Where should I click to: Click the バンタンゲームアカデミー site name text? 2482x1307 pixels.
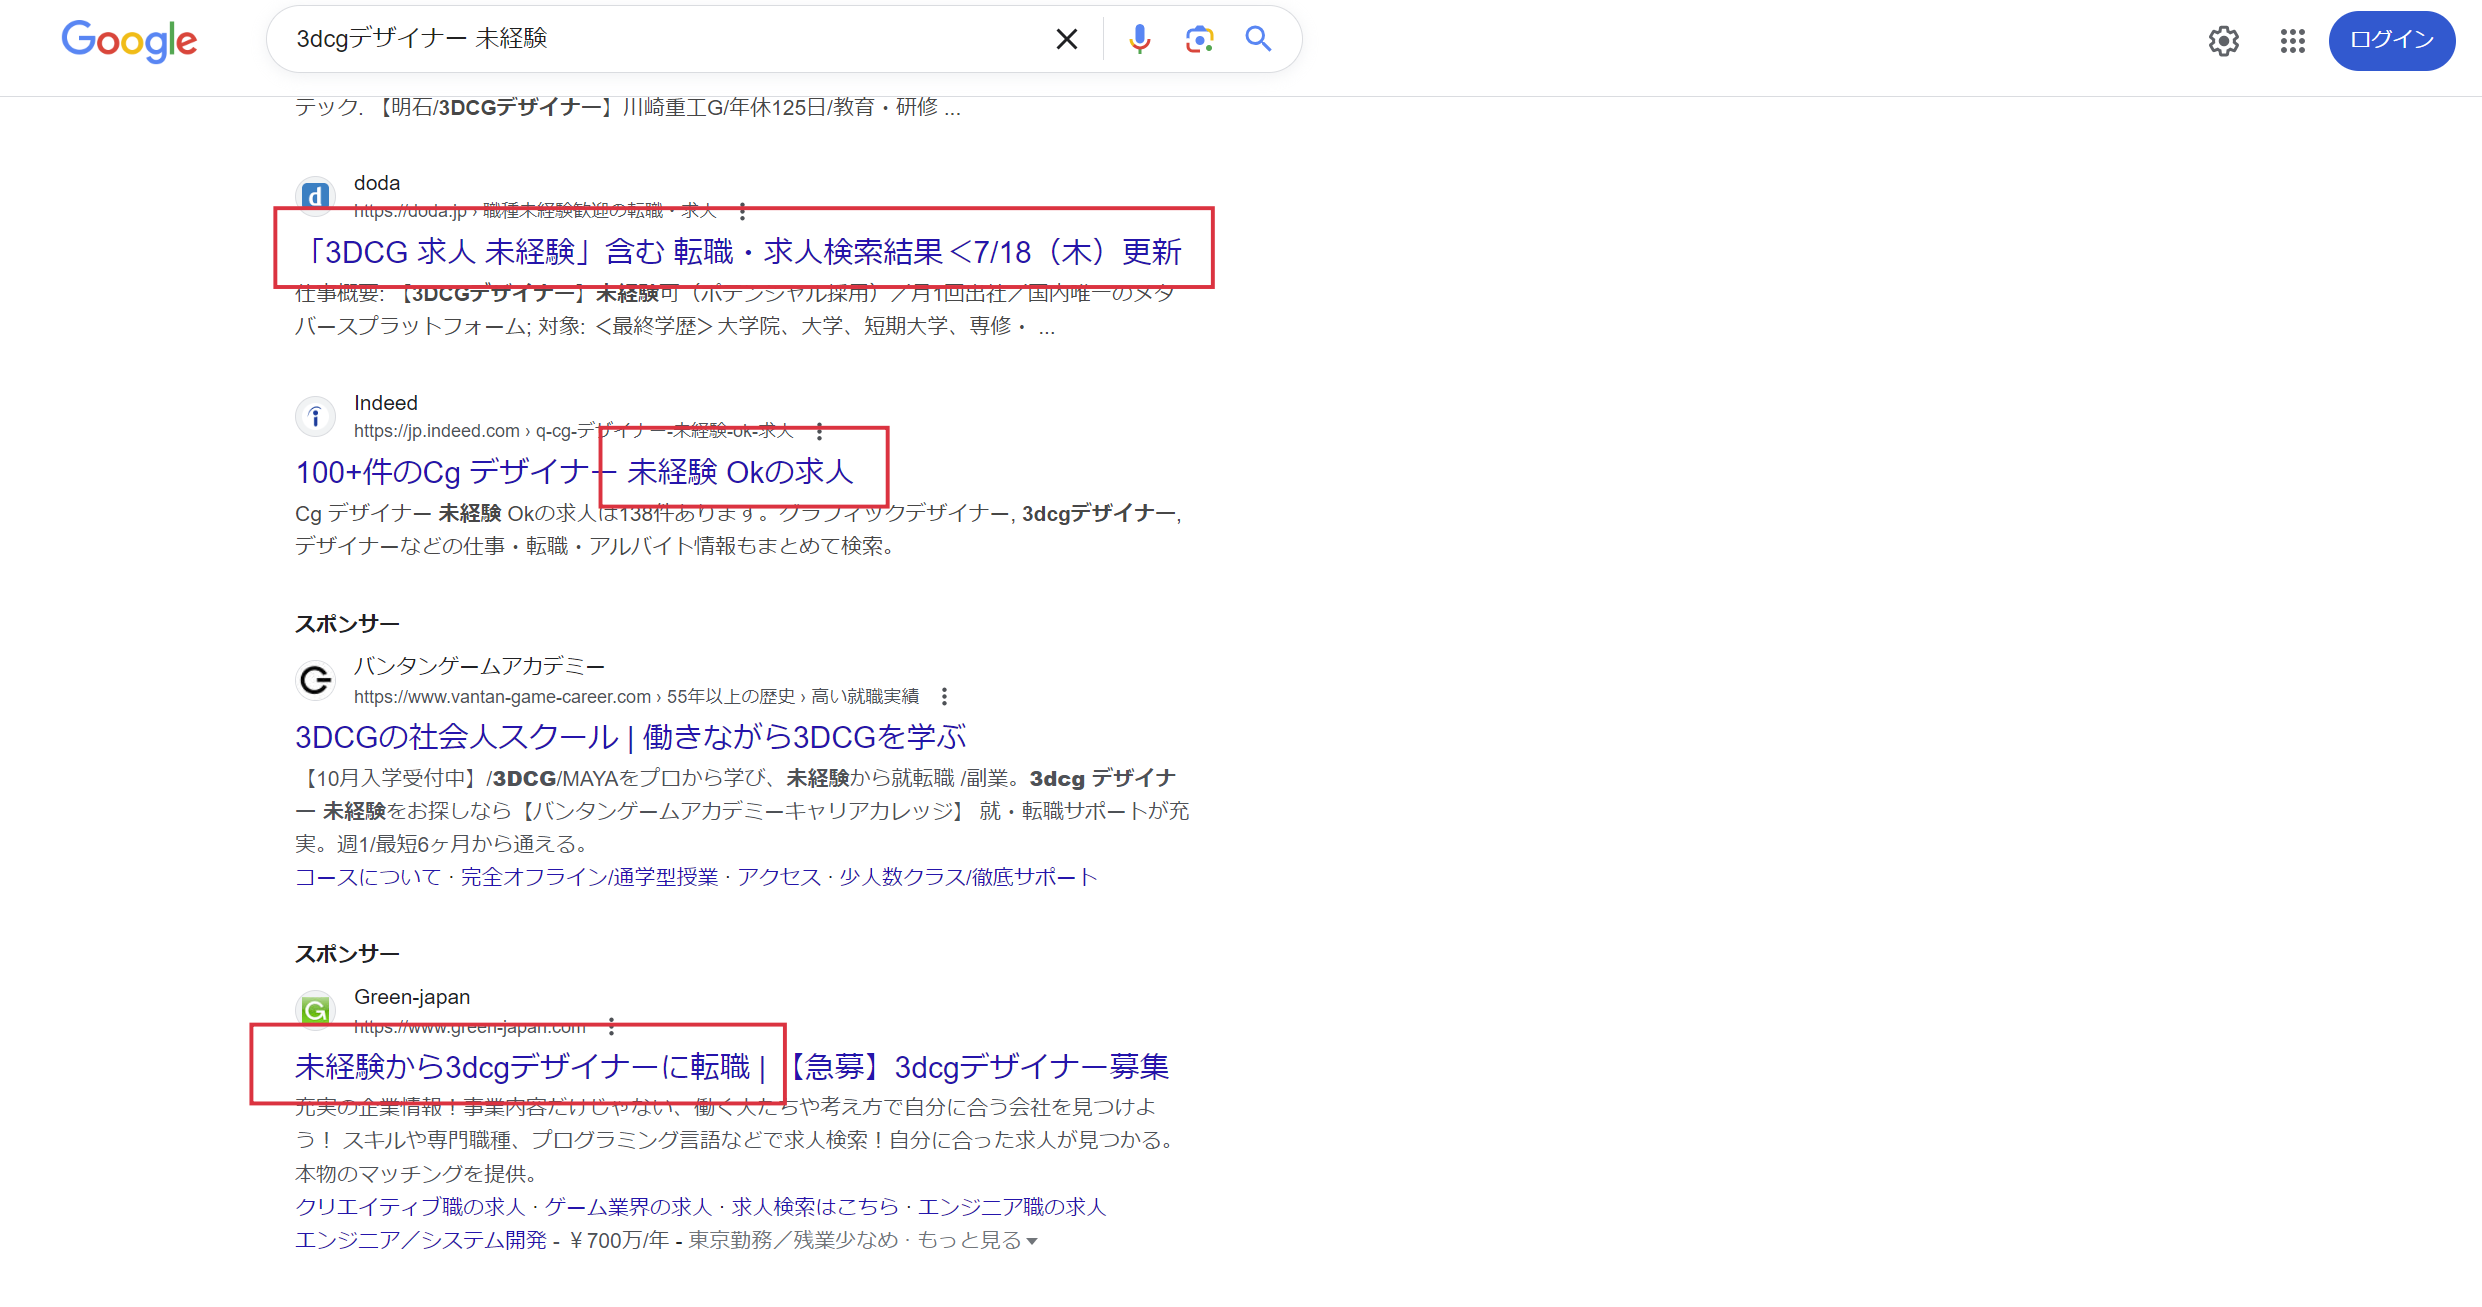(479, 666)
